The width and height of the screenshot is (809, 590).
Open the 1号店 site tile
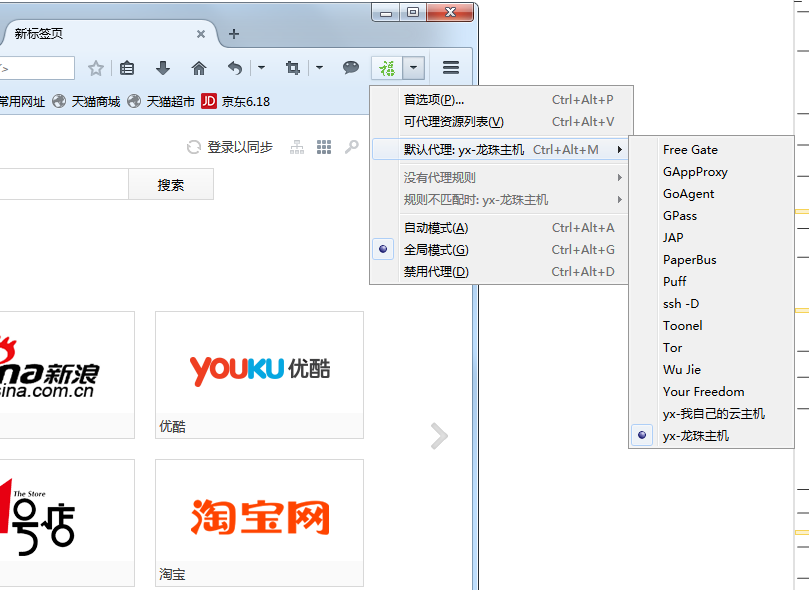[x=67, y=523]
